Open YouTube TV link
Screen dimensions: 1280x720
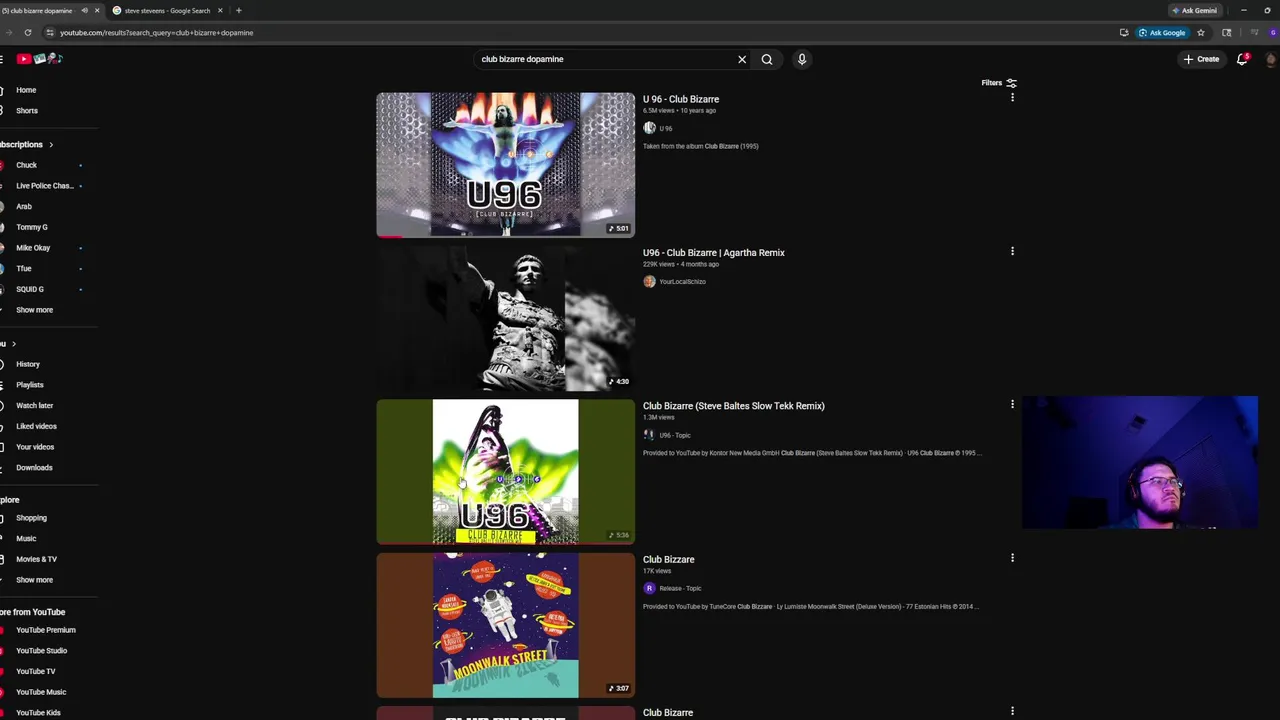tap(36, 671)
